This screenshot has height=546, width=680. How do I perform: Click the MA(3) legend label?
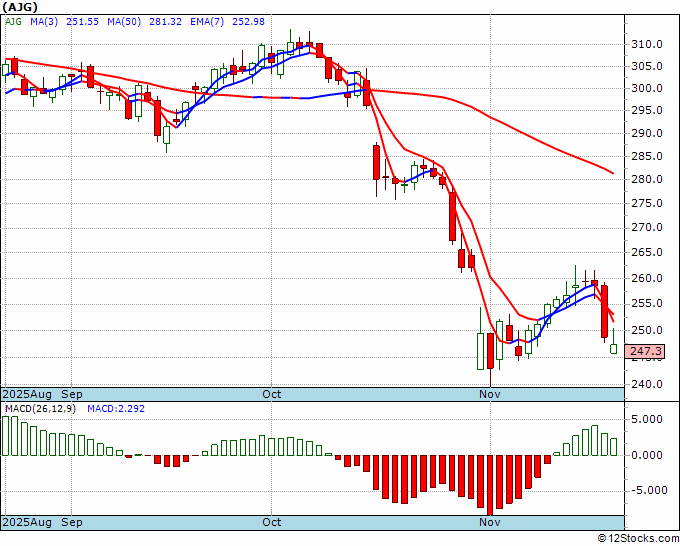pos(44,21)
